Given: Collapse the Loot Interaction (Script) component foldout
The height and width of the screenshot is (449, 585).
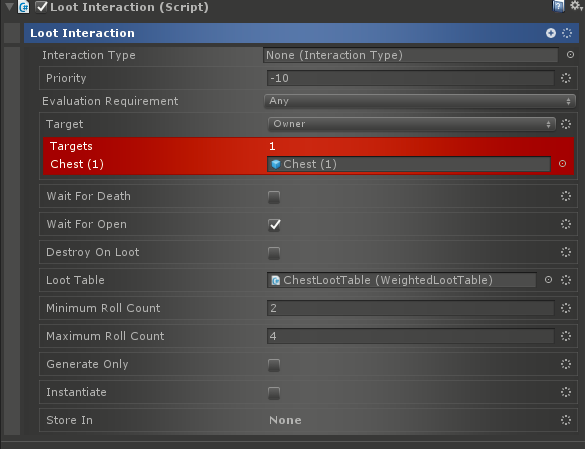Looking at the screenshot, I should pos(9,6).
